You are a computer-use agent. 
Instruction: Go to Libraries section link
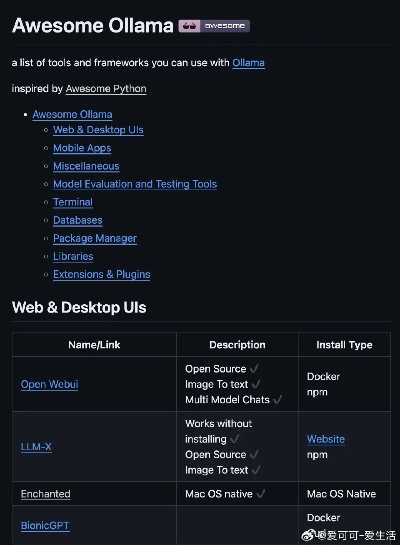pos(73,257)
